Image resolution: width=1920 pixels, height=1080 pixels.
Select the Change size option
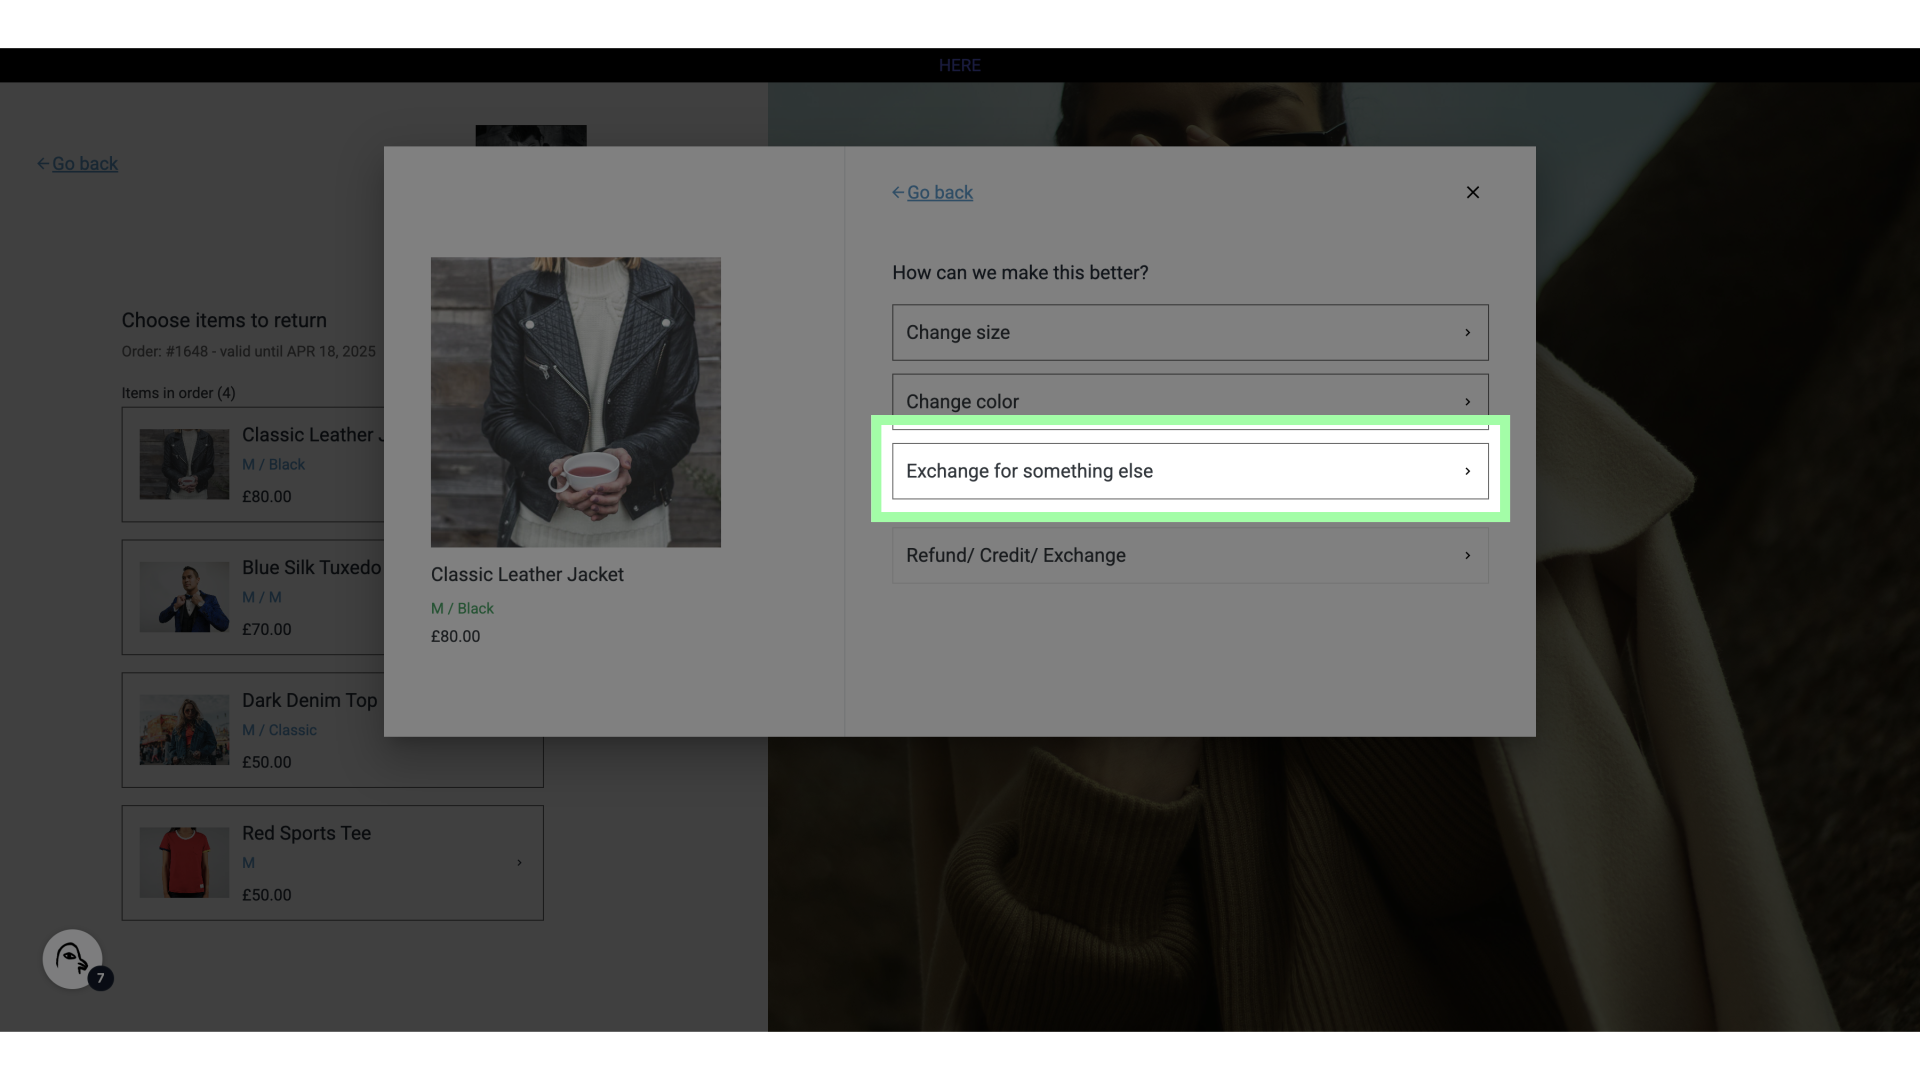point(1189,332)
